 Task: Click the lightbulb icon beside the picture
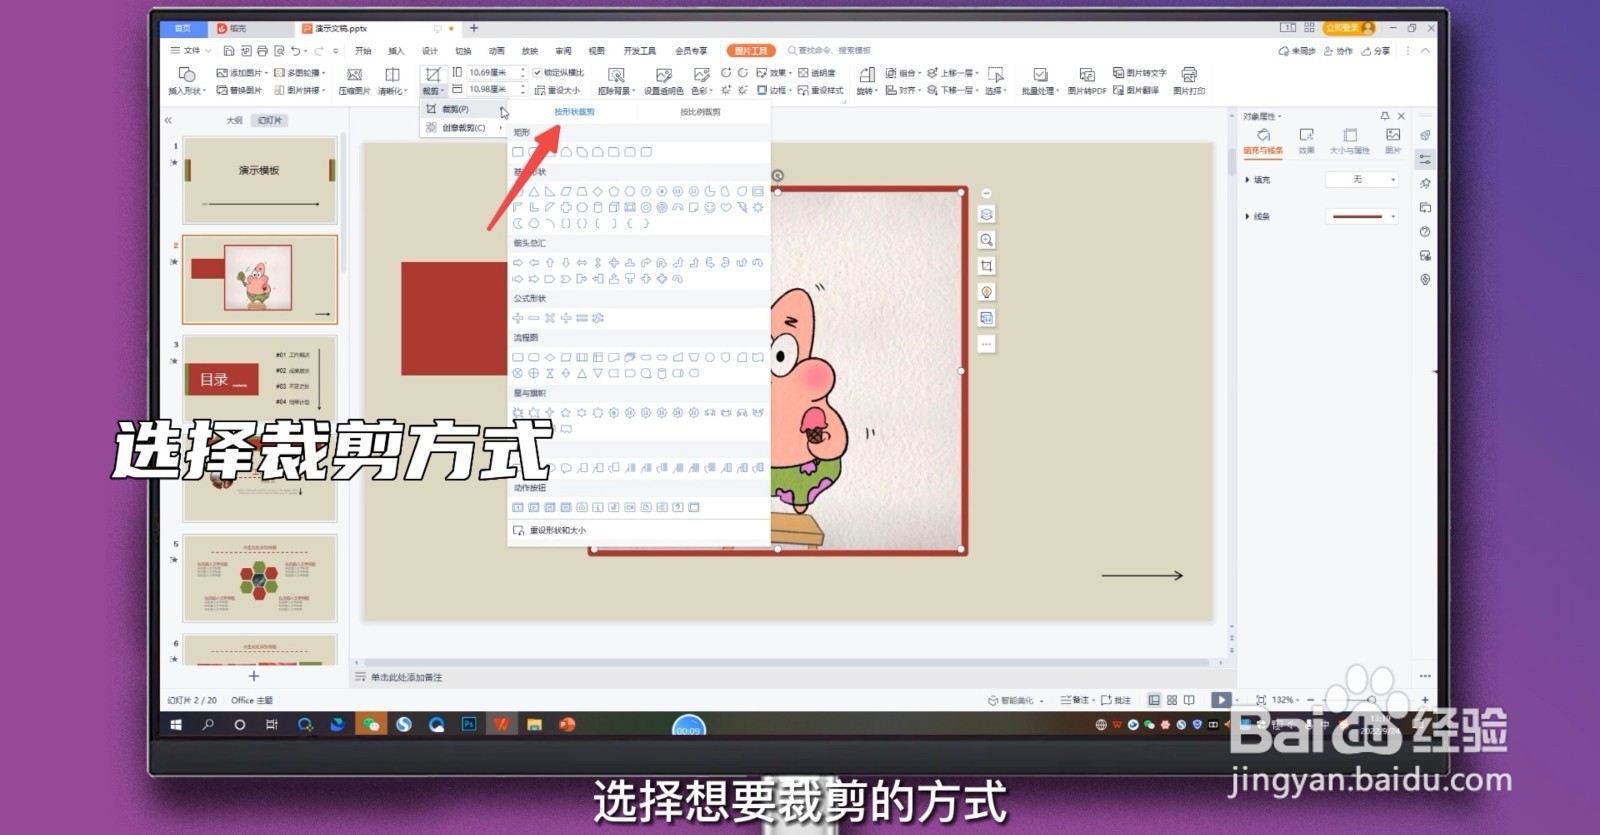[x=986, y=292]
